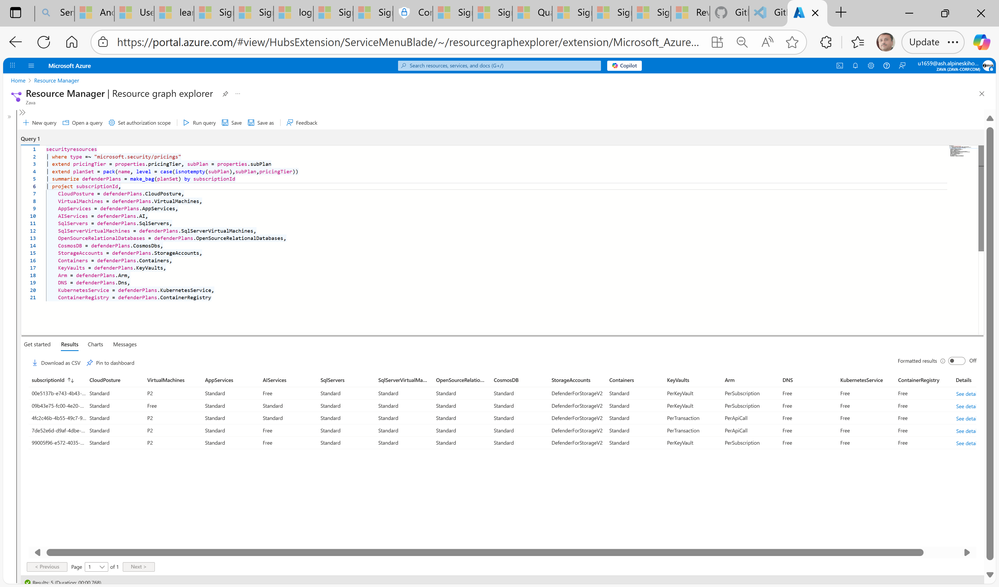Click the account avatar in Azure header
Screen dimensions: 999x587
988,66
